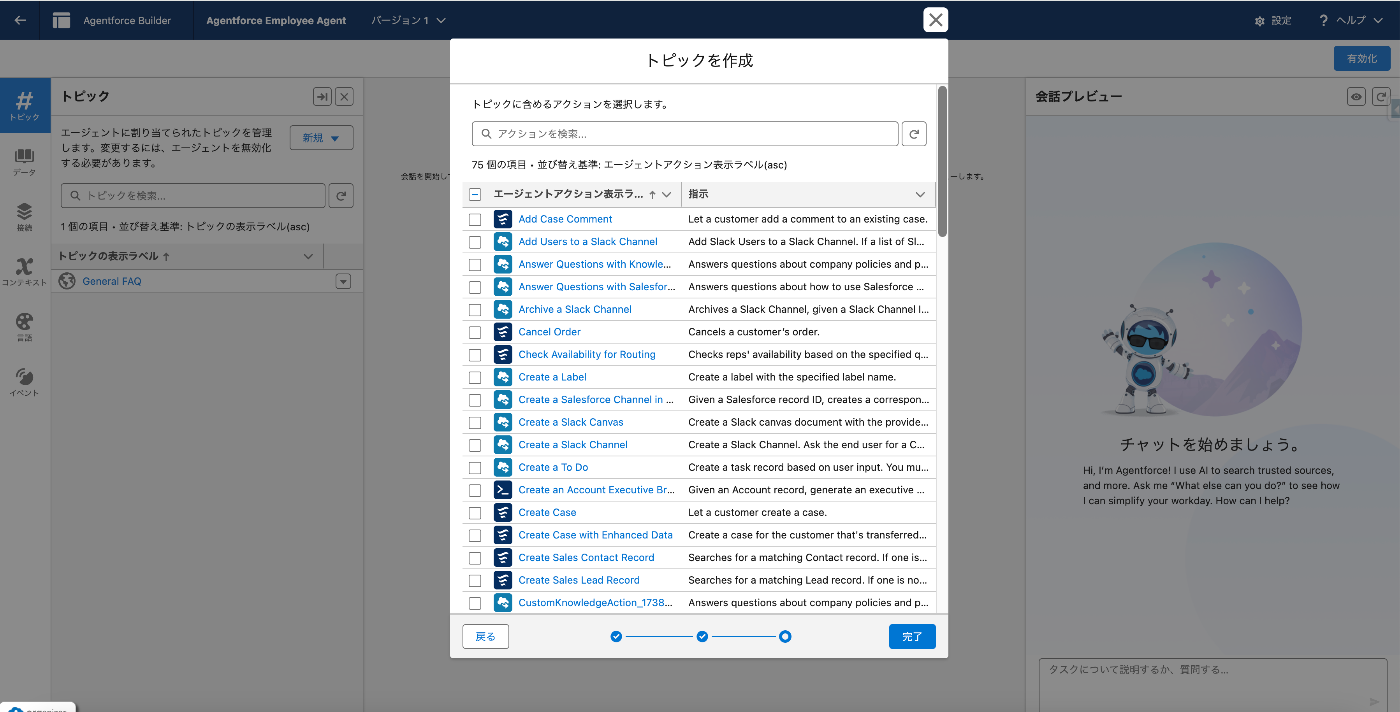
Task: Click the 有効化 (Activate) button
Action: [x=1362, y=59]
